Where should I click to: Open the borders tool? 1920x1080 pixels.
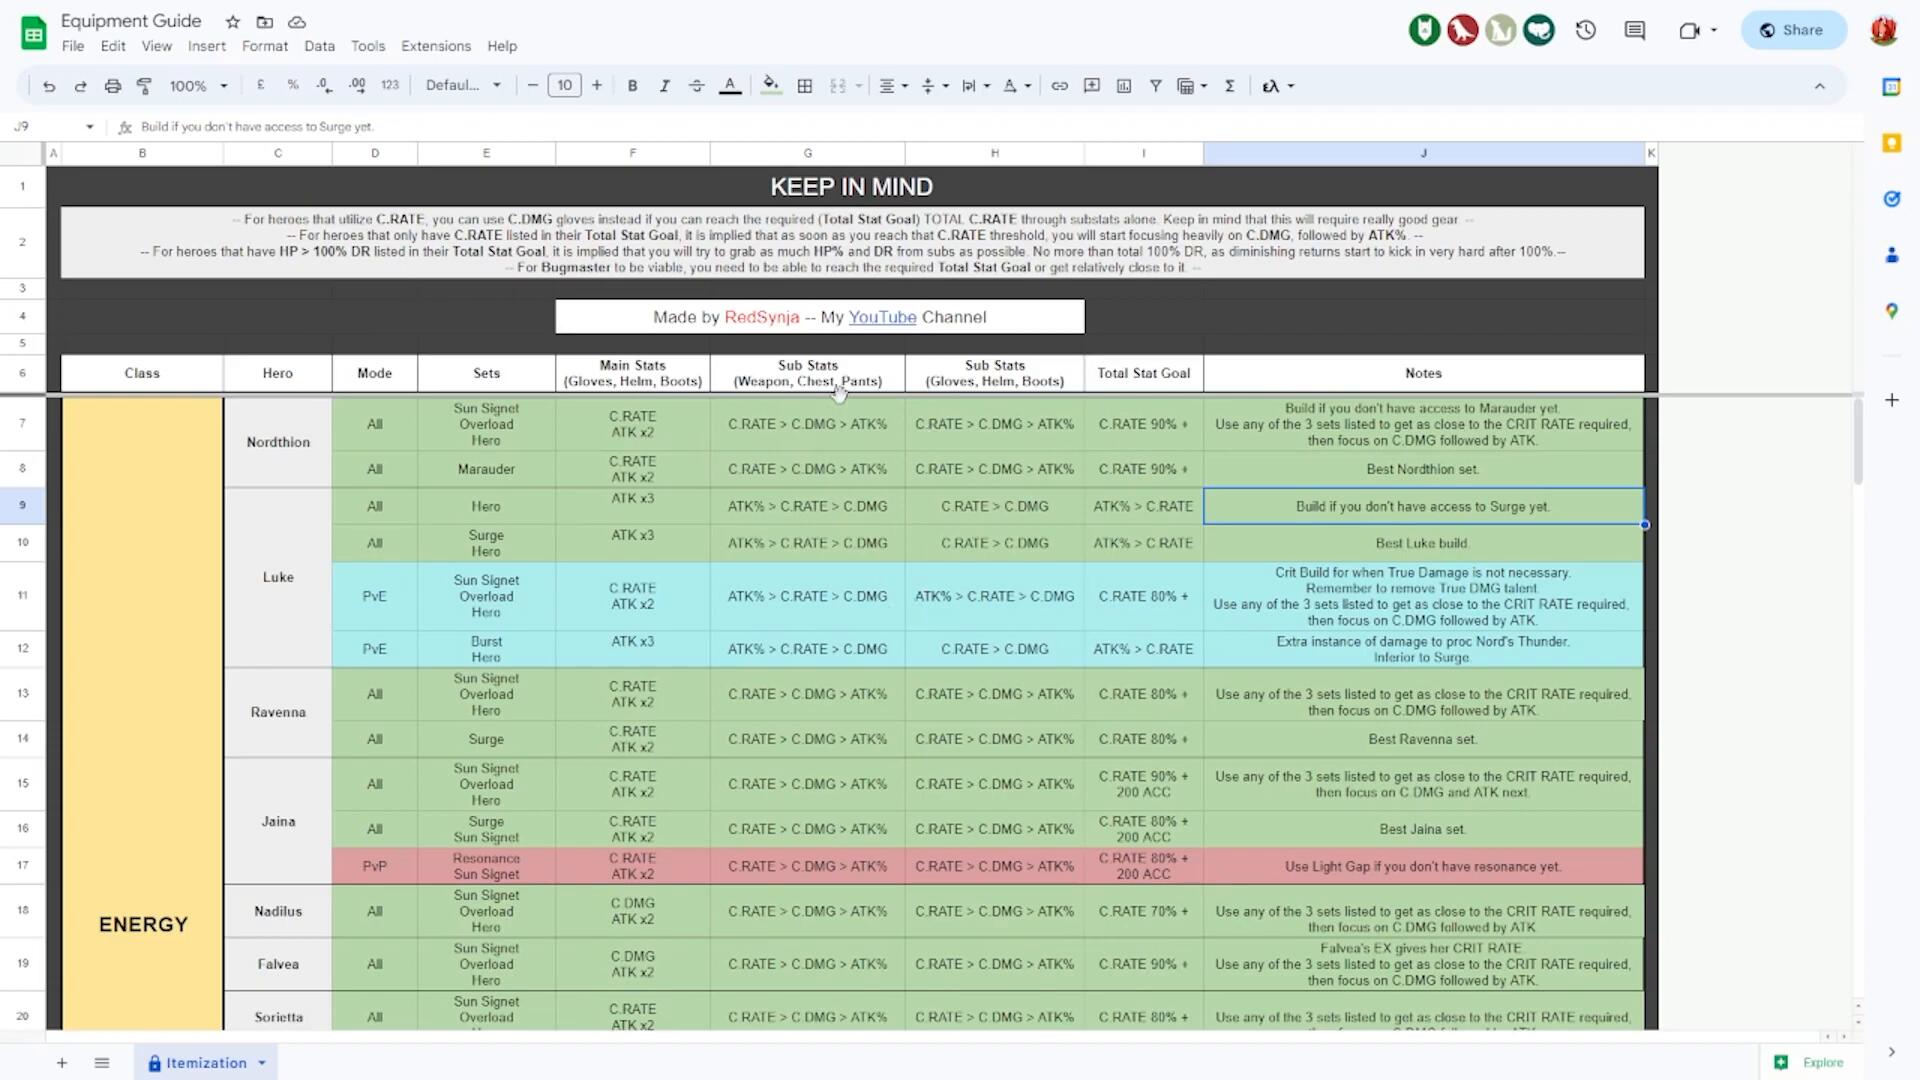point(805,86)
